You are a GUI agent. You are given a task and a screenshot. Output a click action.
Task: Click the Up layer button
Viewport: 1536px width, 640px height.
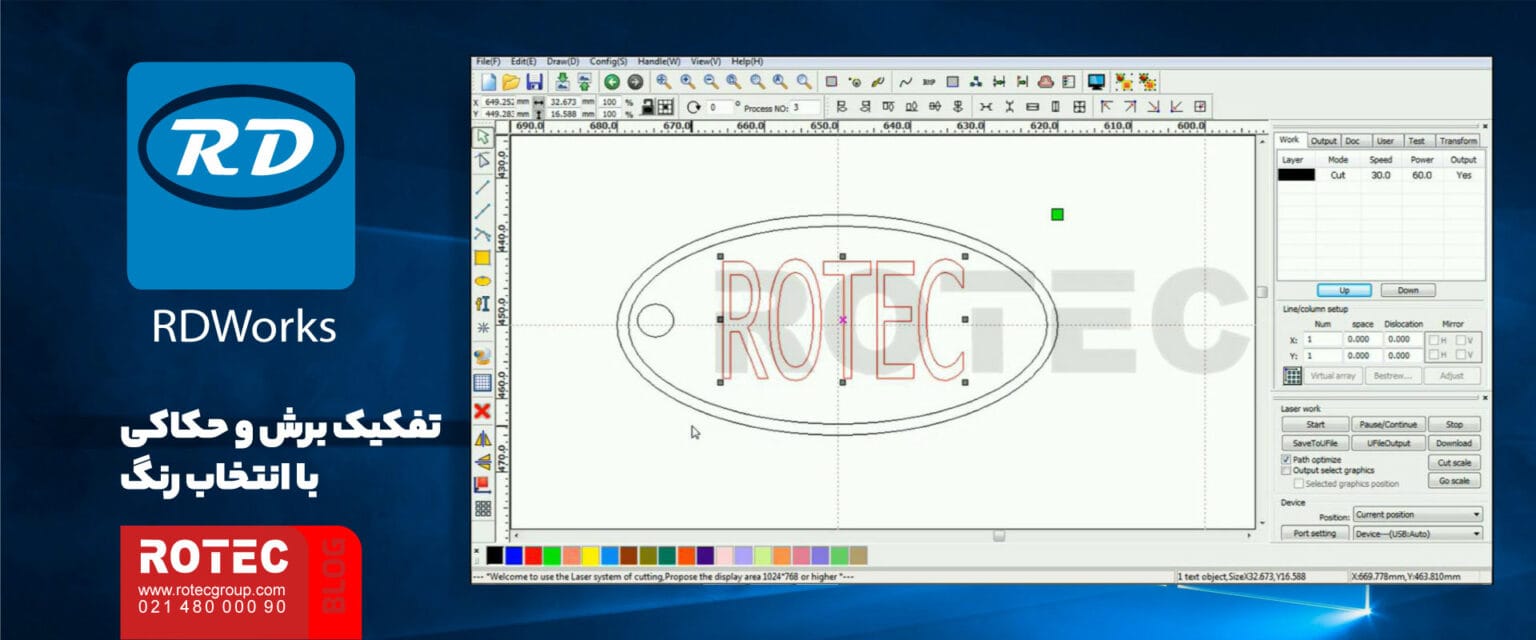click(x=1344, y=290)
